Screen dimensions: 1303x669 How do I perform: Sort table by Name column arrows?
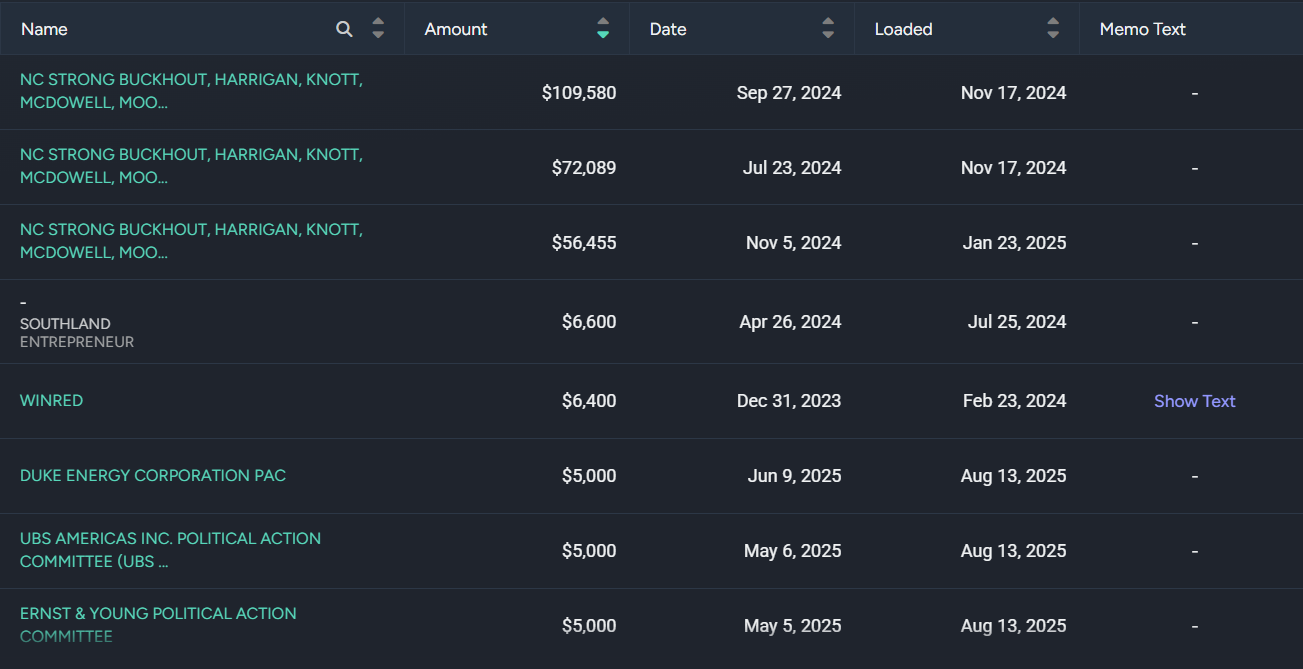[x=378, y=29]
